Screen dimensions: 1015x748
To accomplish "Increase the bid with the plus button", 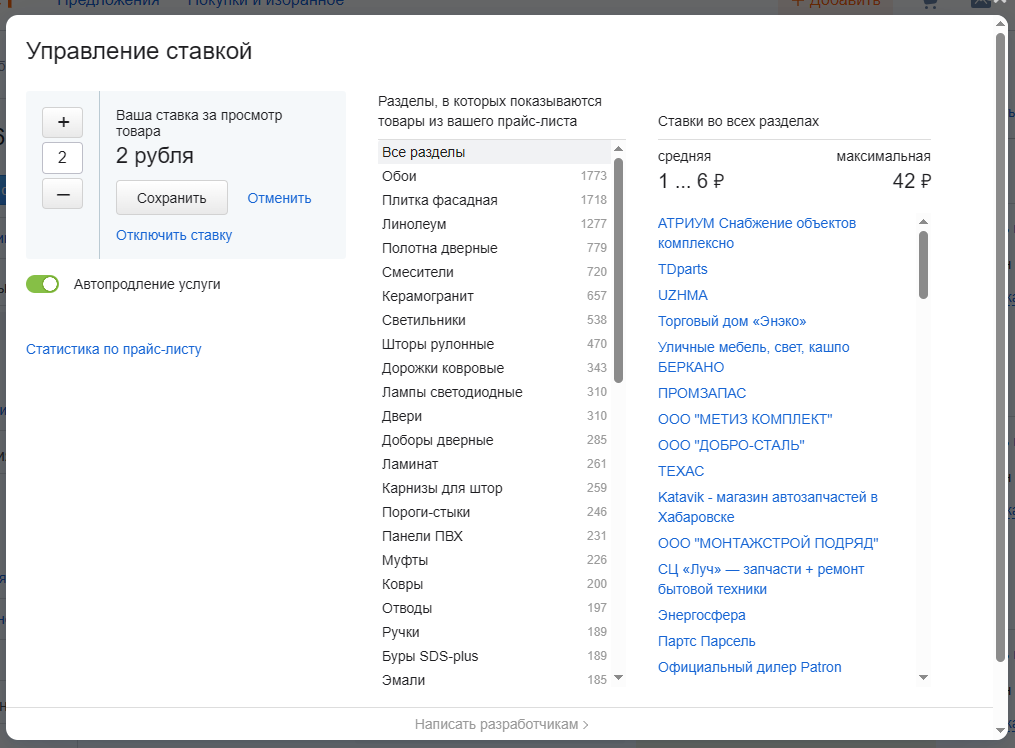I will pos(62,122).
